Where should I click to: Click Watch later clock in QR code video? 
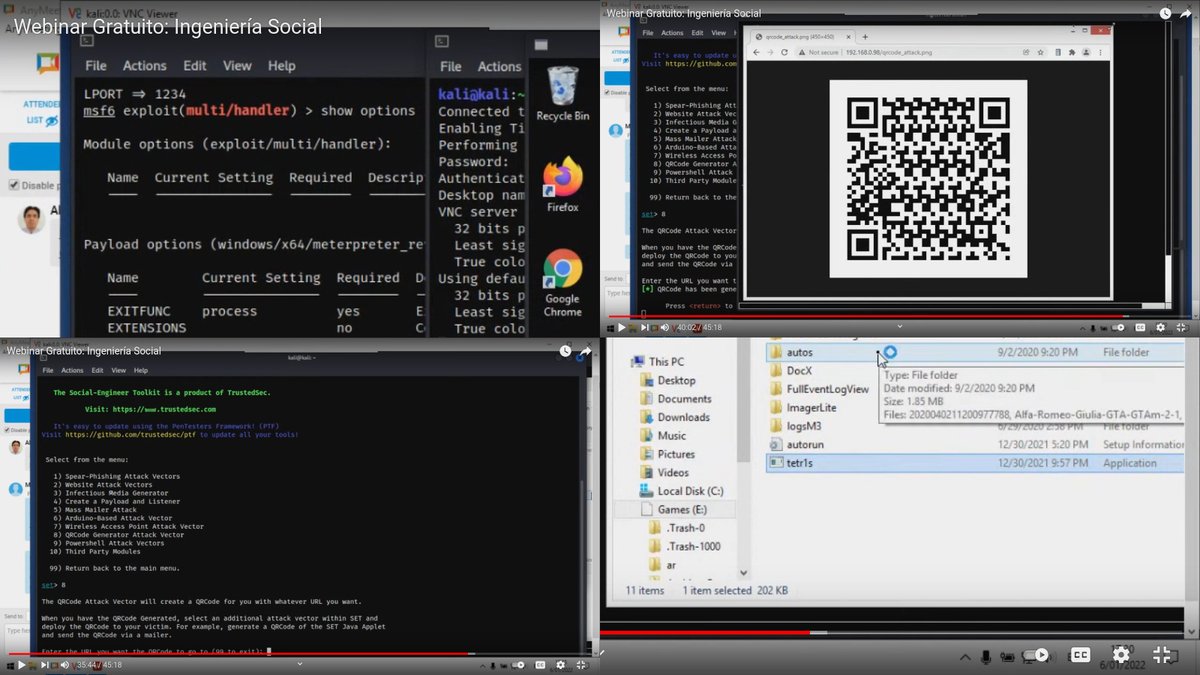click(x=1165, y=13)
